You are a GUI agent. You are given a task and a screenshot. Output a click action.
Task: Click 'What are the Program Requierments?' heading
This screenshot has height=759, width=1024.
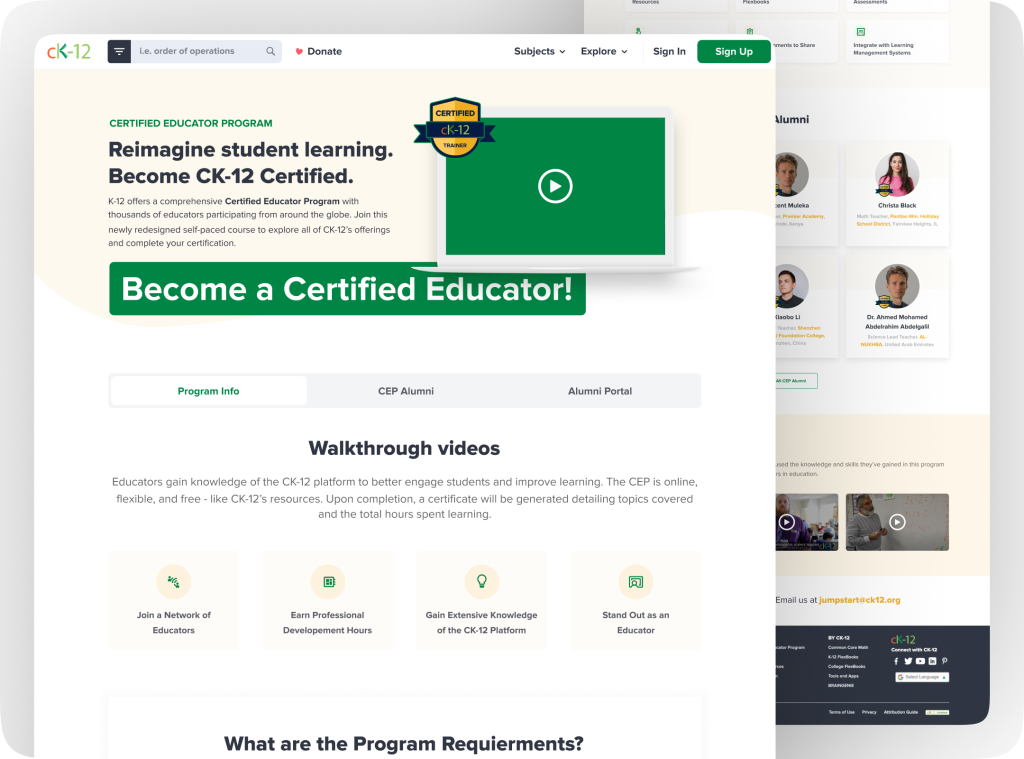(x=404, y=743)
